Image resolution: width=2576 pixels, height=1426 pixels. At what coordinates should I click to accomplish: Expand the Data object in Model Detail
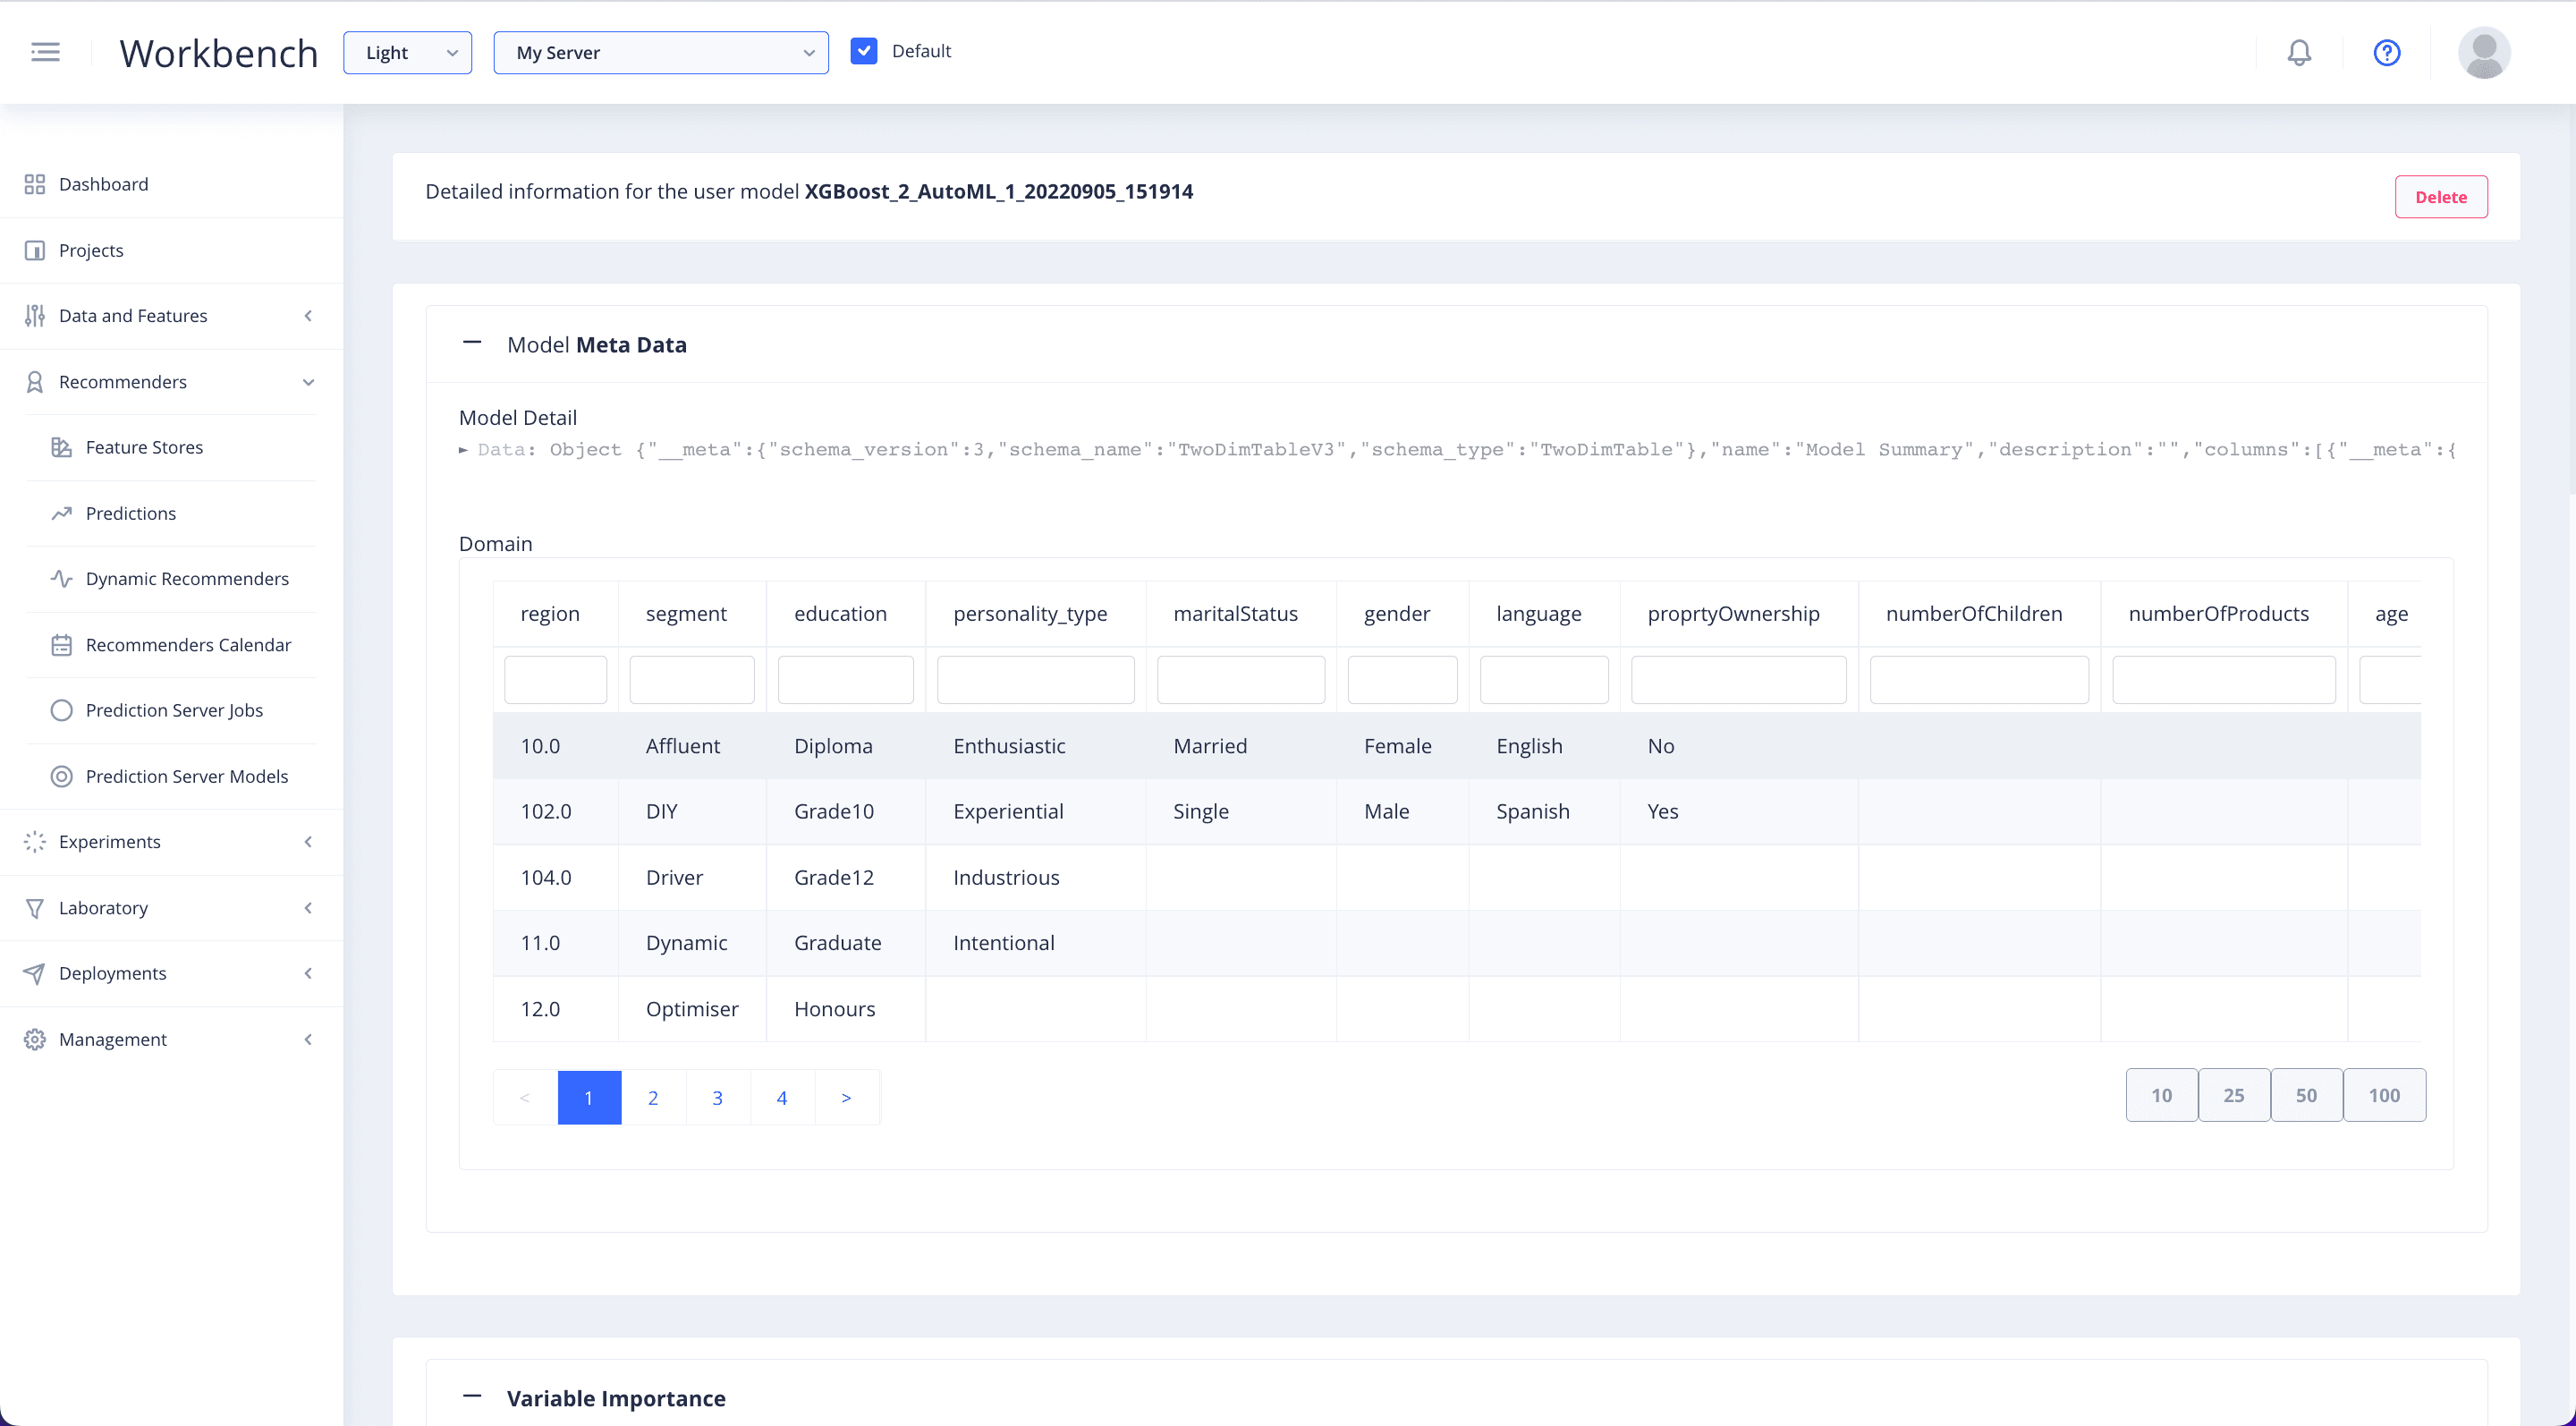pos(463,450)
